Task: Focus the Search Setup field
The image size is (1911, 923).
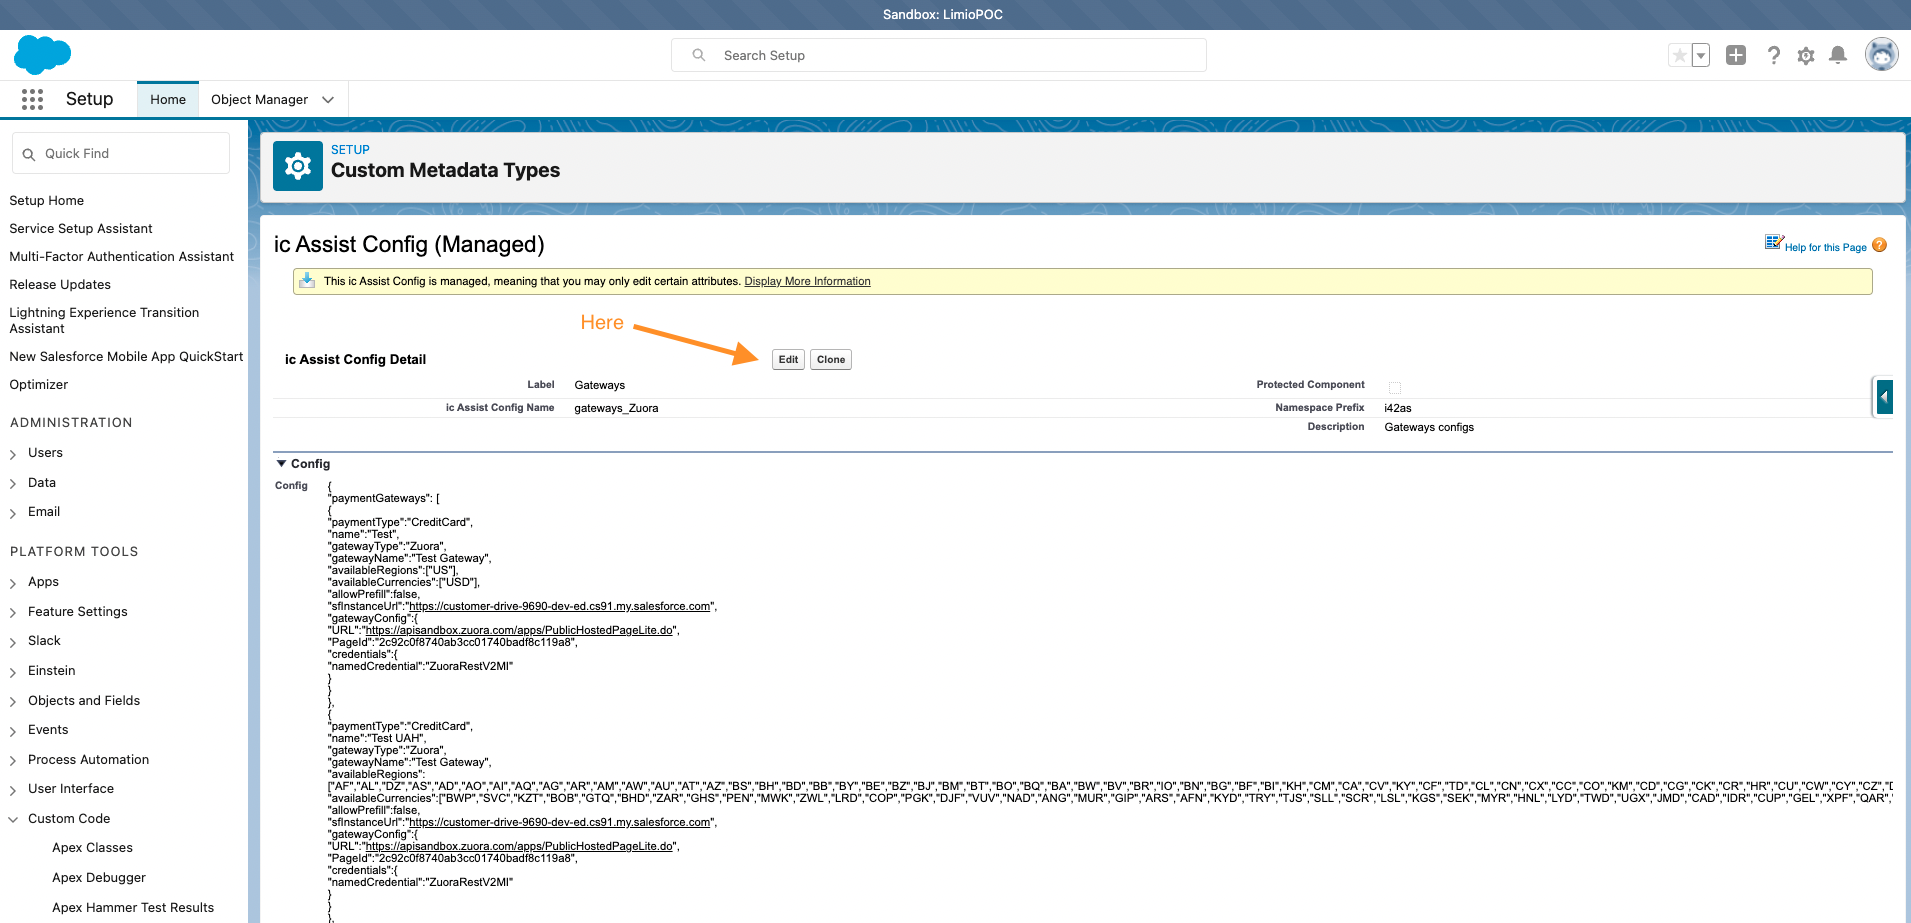Action: pos(938,55)
